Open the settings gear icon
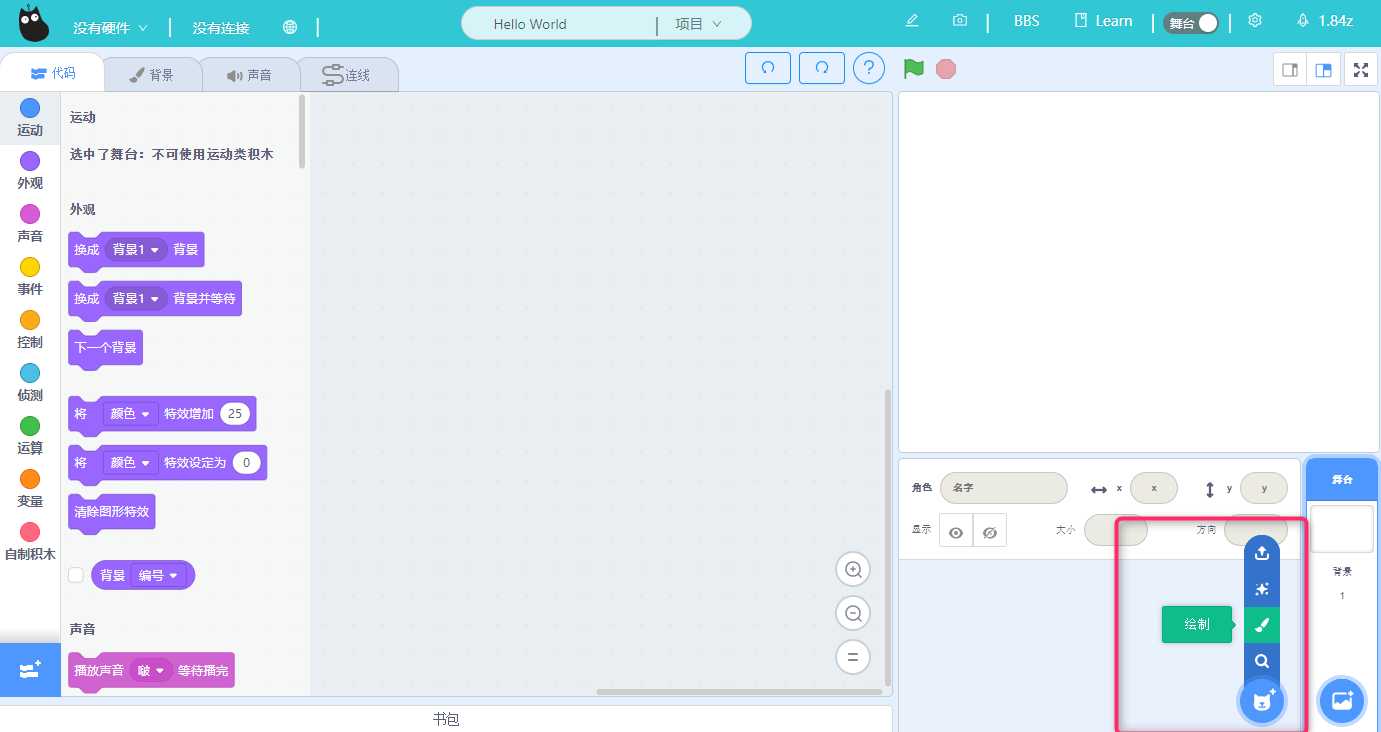 [1255, 21]
